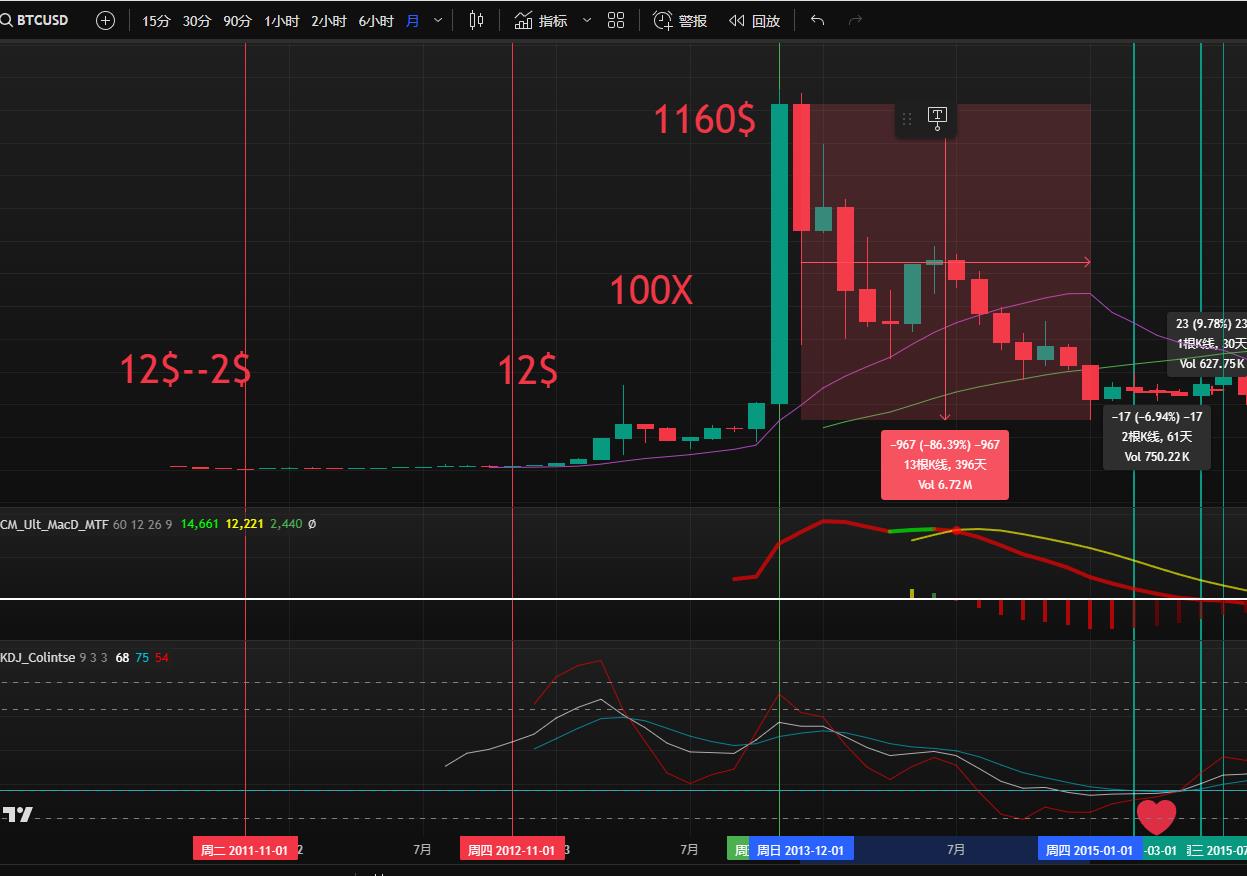Image resolution: width=1247 pixels, height=876 pixels.
Task: Click the large green 2013 rally candle
Action: click(x=779, y=253)
